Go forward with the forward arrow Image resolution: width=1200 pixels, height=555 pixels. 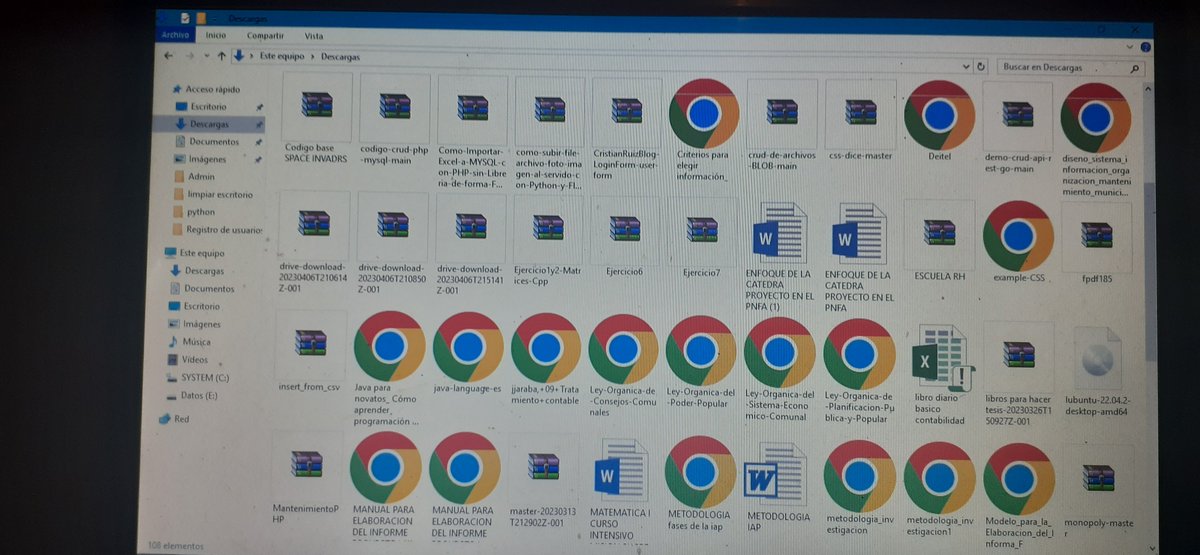191,56
